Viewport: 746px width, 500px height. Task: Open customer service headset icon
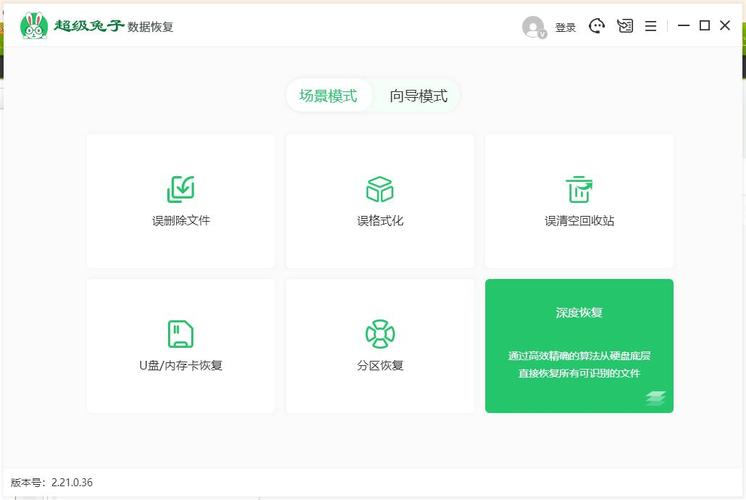tap(597, 26)
